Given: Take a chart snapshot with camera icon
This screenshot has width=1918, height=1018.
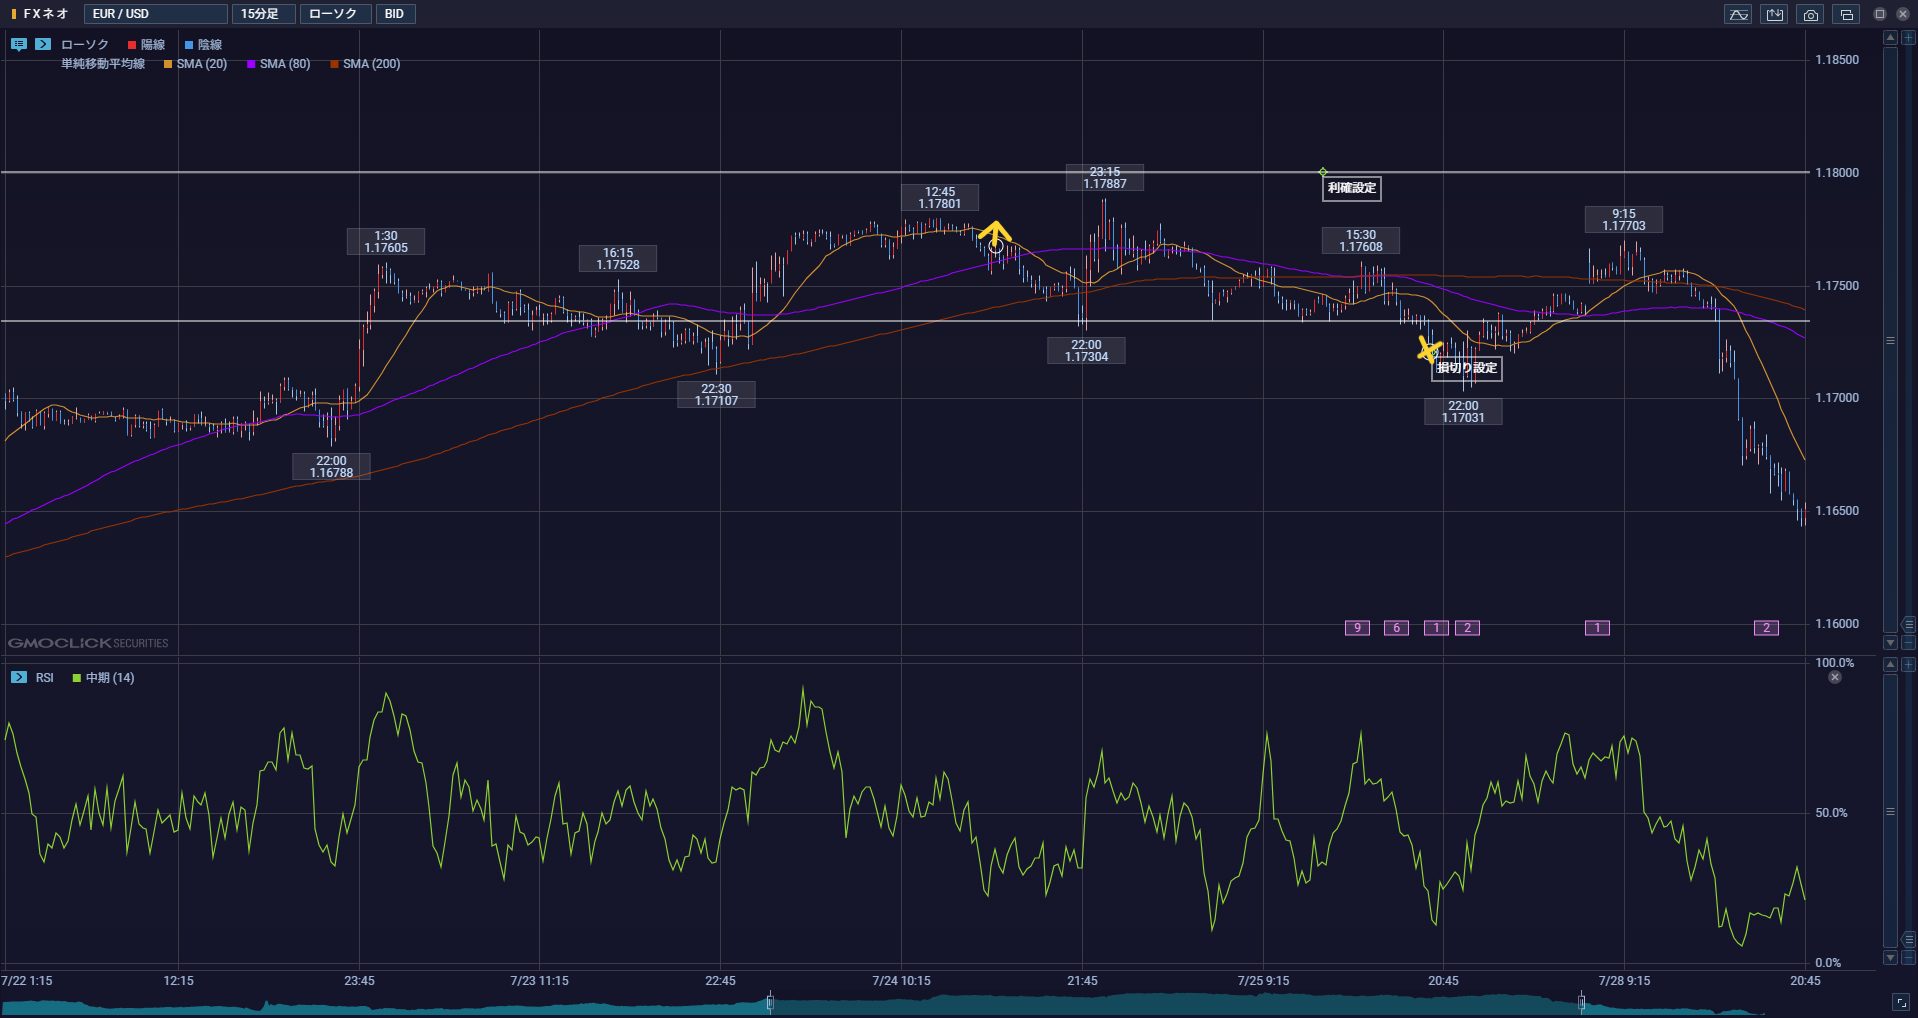Looking at the screenshot, I should pyautogui.click(x=1810, y=14).
